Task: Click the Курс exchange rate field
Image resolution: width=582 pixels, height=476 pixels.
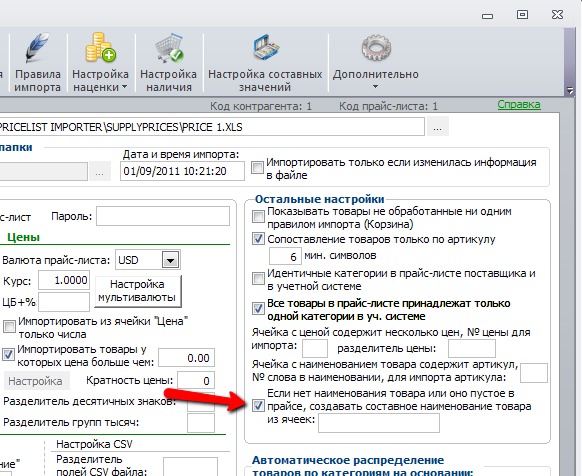Action: pos(64,280)
